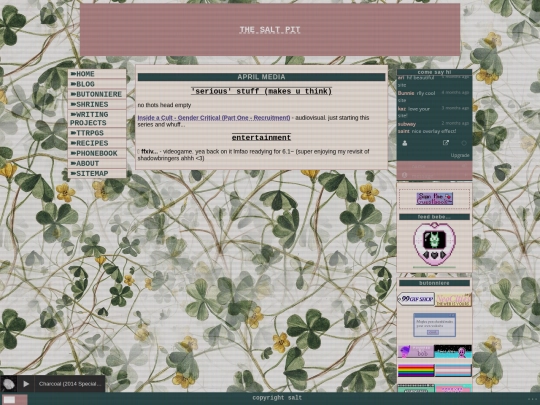
Task: Open the HOME navigation link
Action: (97, 74)
